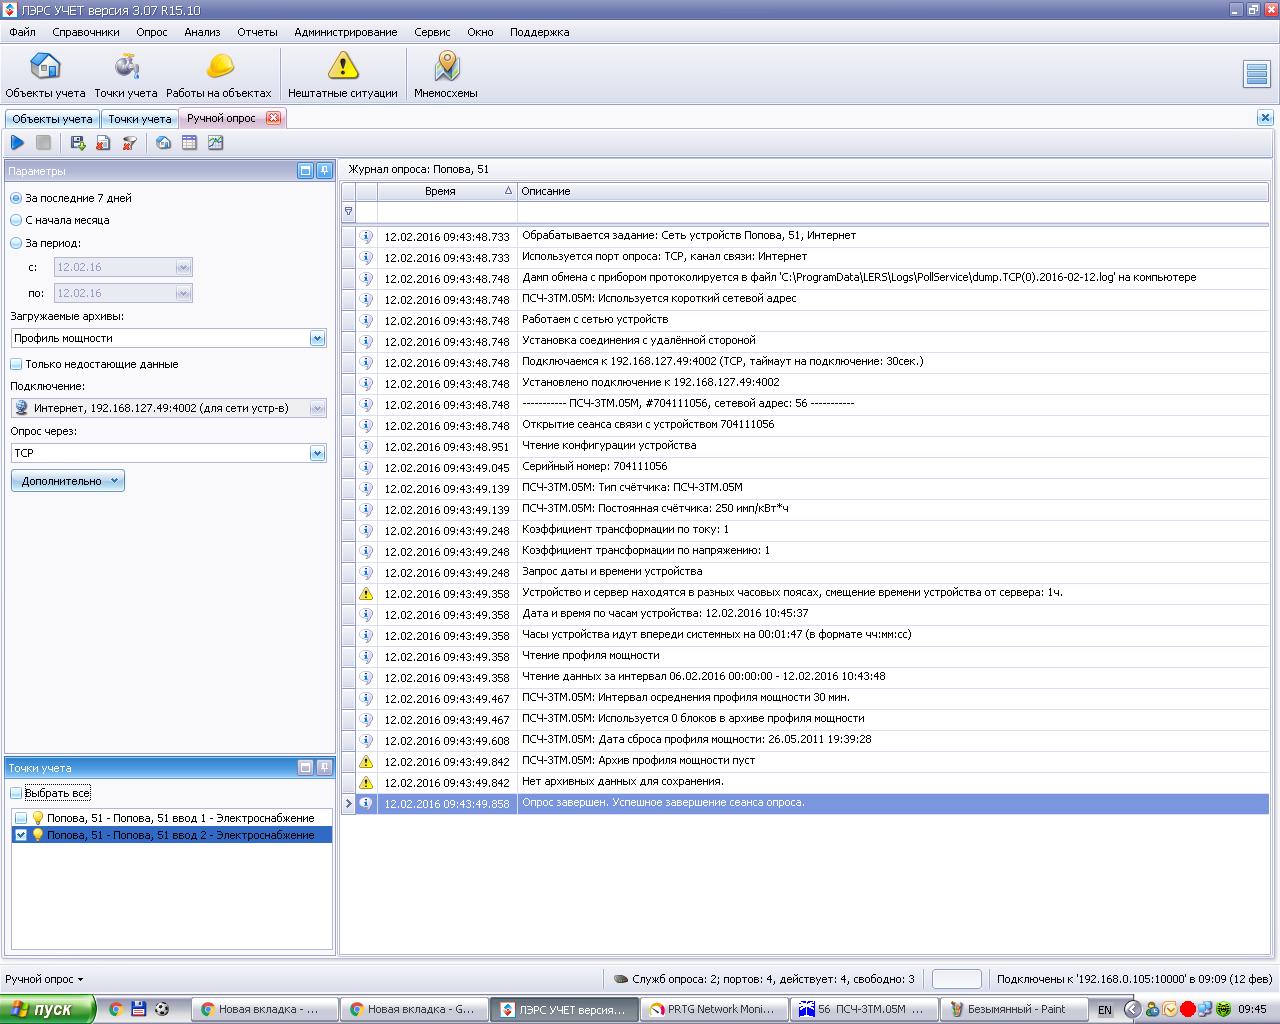The width and height of the screenshot is (1280, 1024).
Task: Open the Администрирование menu
Action: coord(346,32)
